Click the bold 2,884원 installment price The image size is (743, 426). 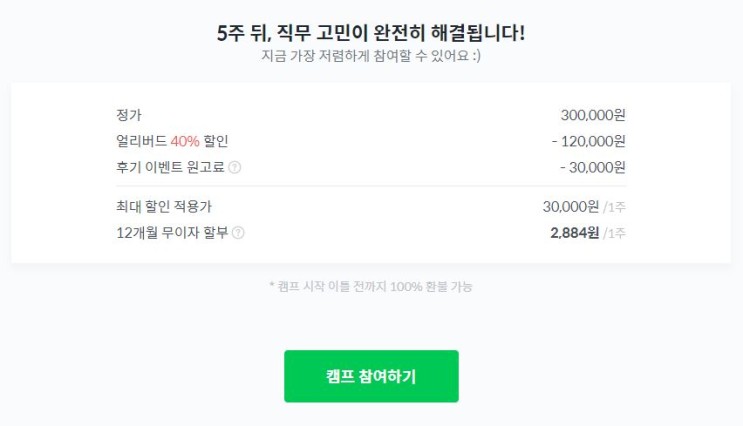coord(574,232)
